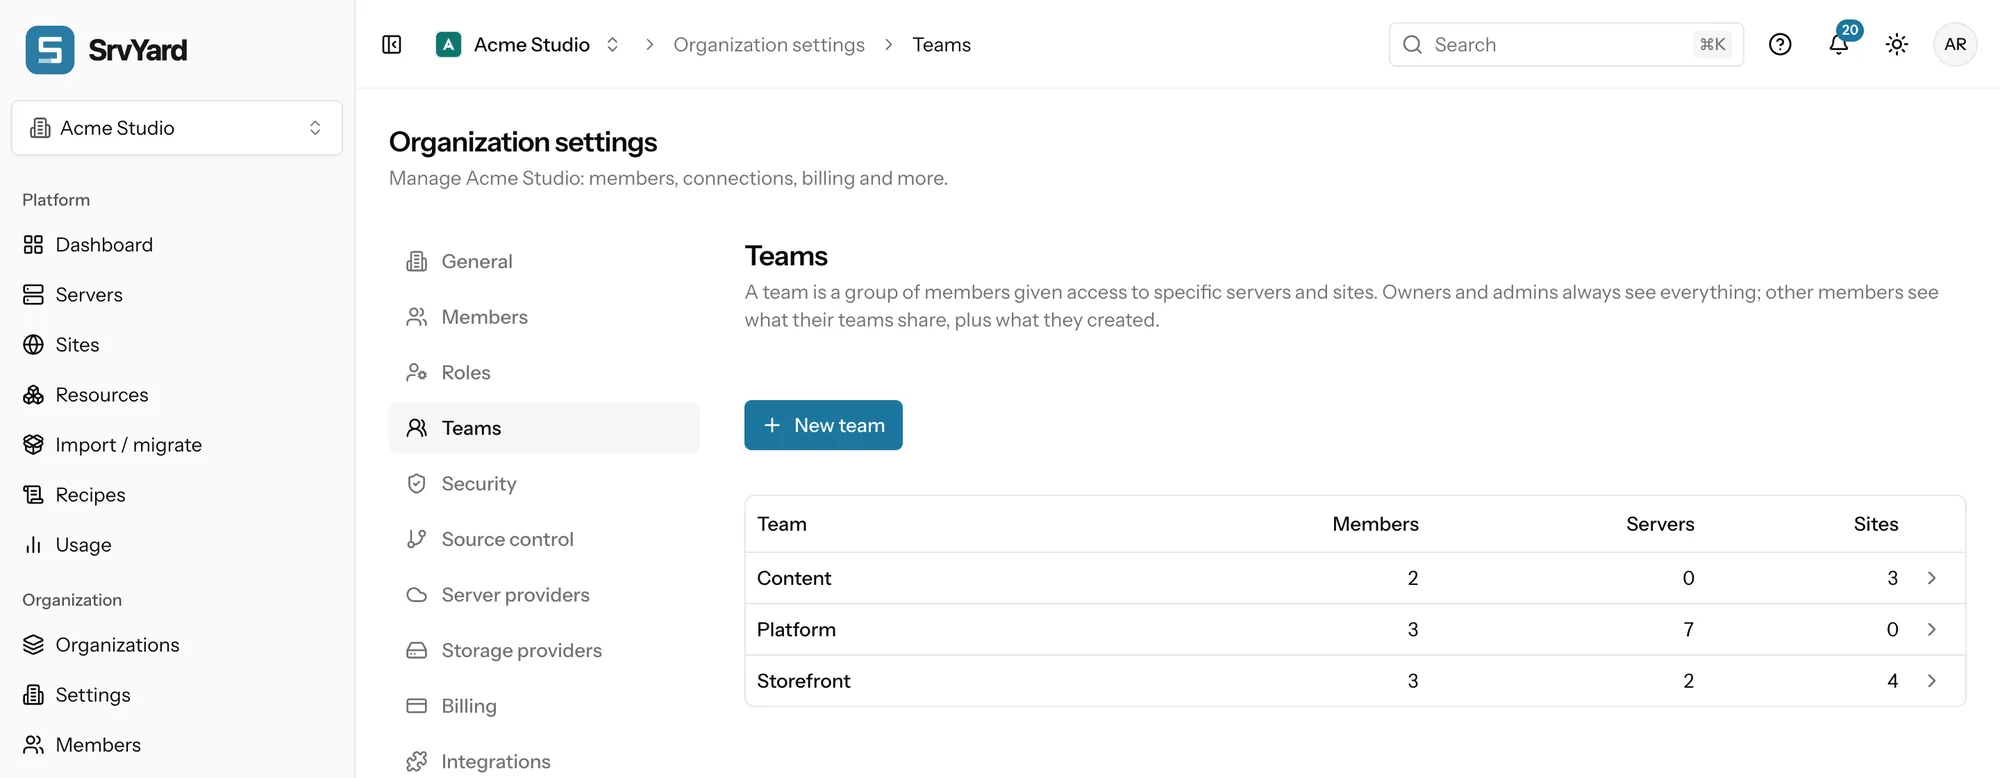
Task: Open the AR user avatar menu
Action: point(1955,45)
